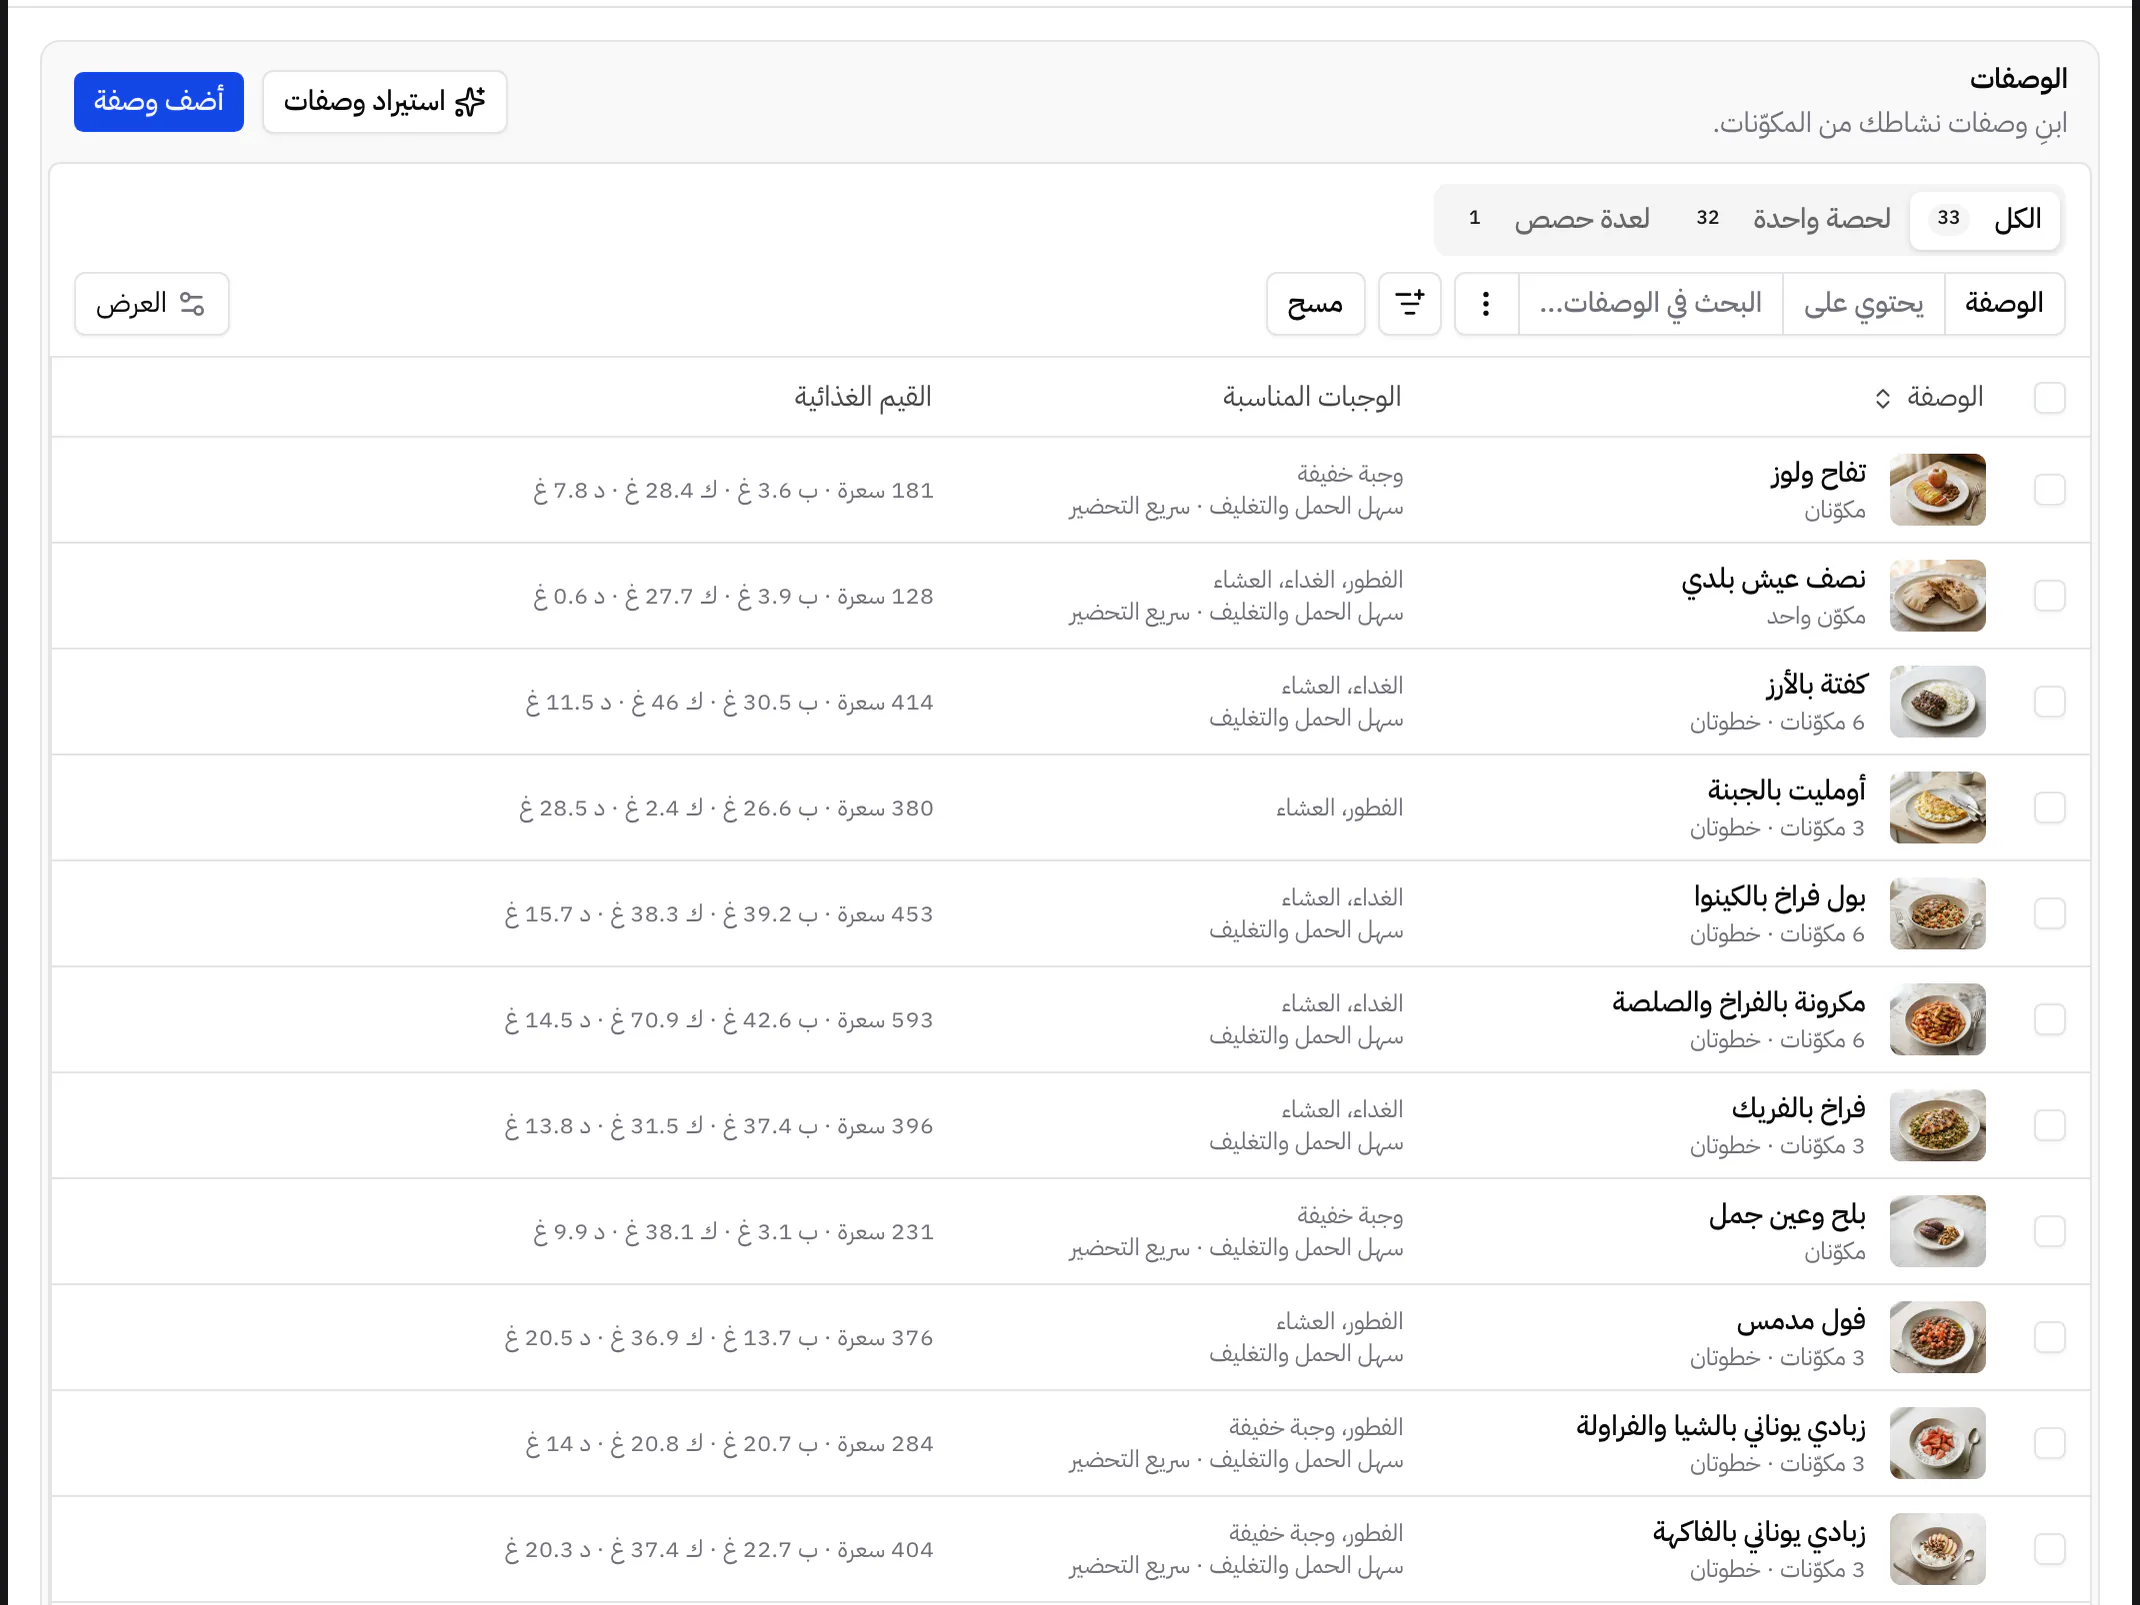Click the sort arrows beside الوصفة header
The image size is (2140, 1605).
(1882, 398)
